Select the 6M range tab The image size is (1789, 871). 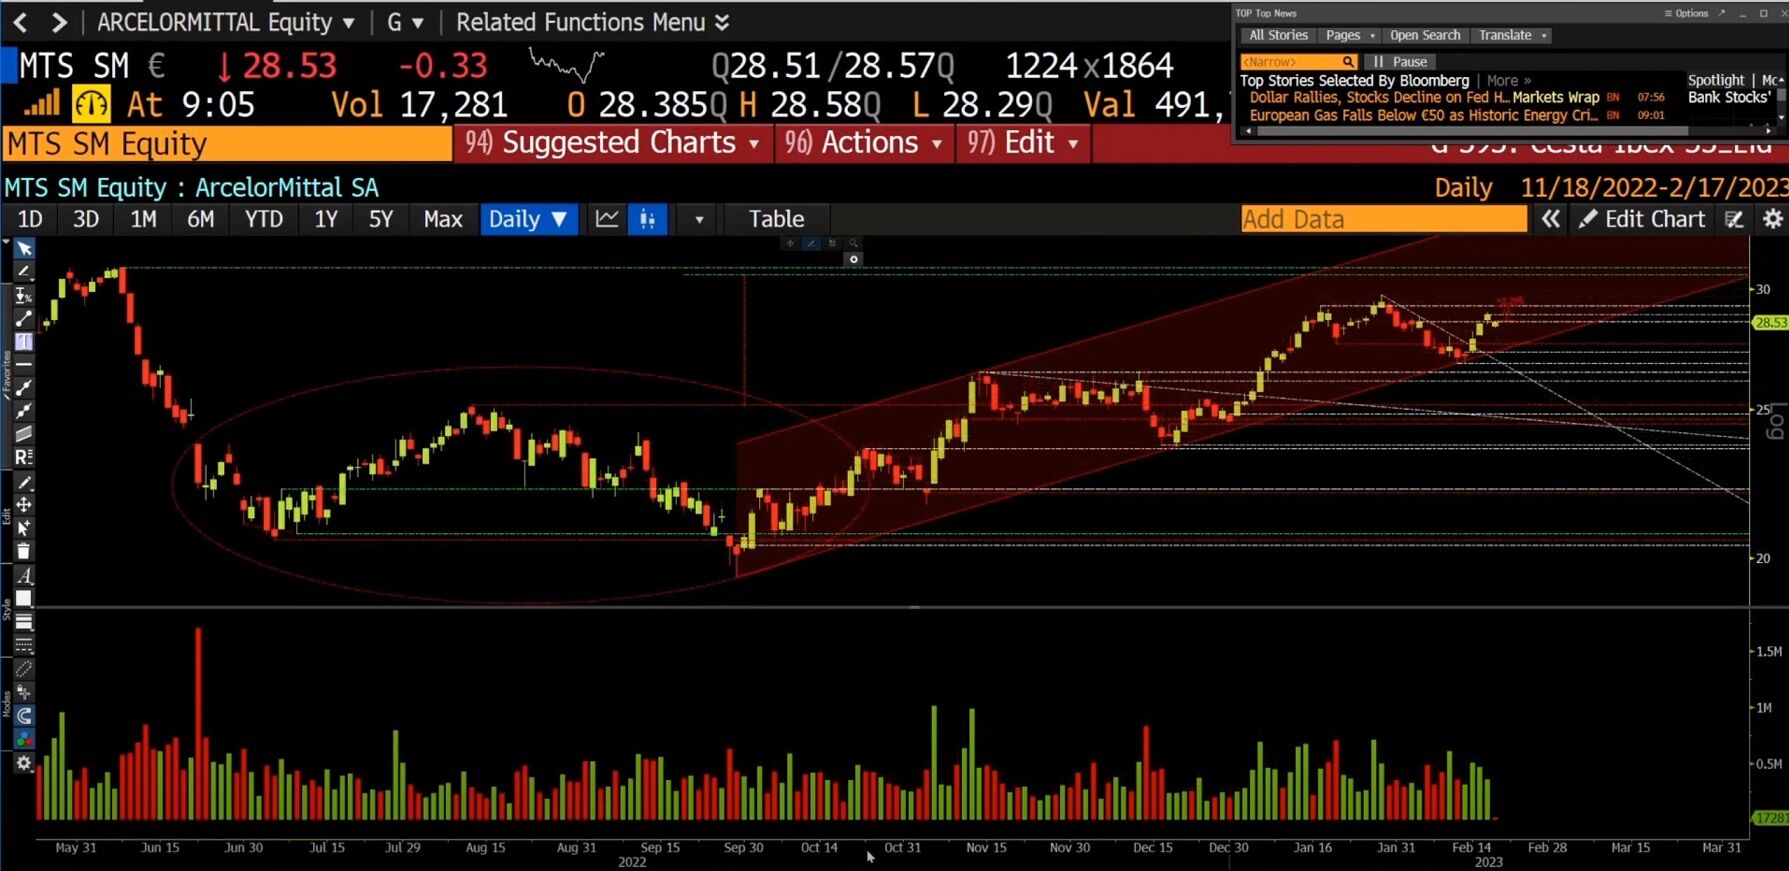click(x=201, y=219)
